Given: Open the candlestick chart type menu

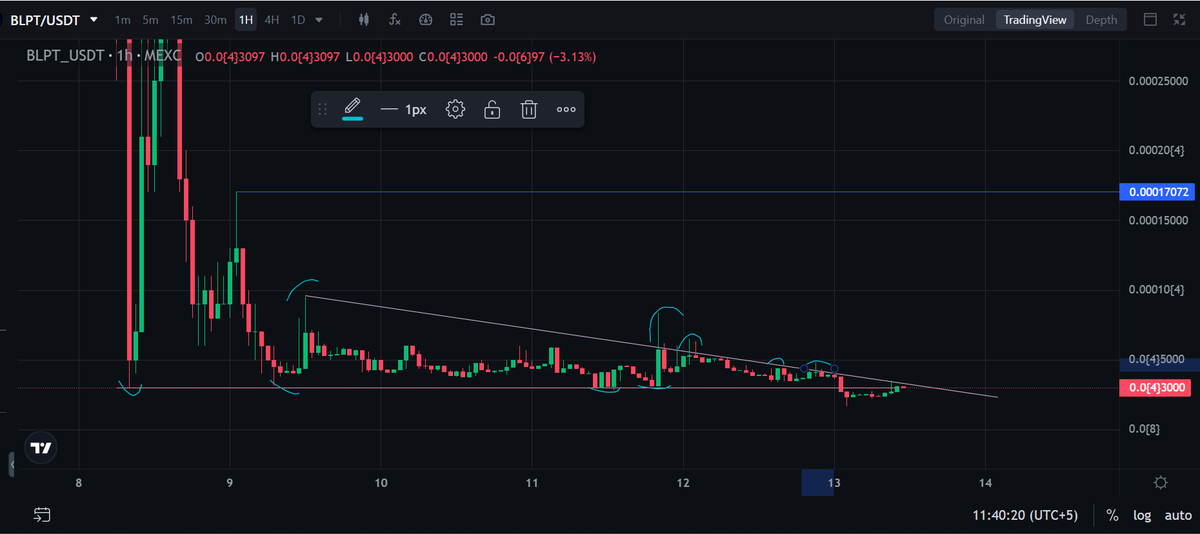Looking at the screenshot, I should (x=364, y=20).
